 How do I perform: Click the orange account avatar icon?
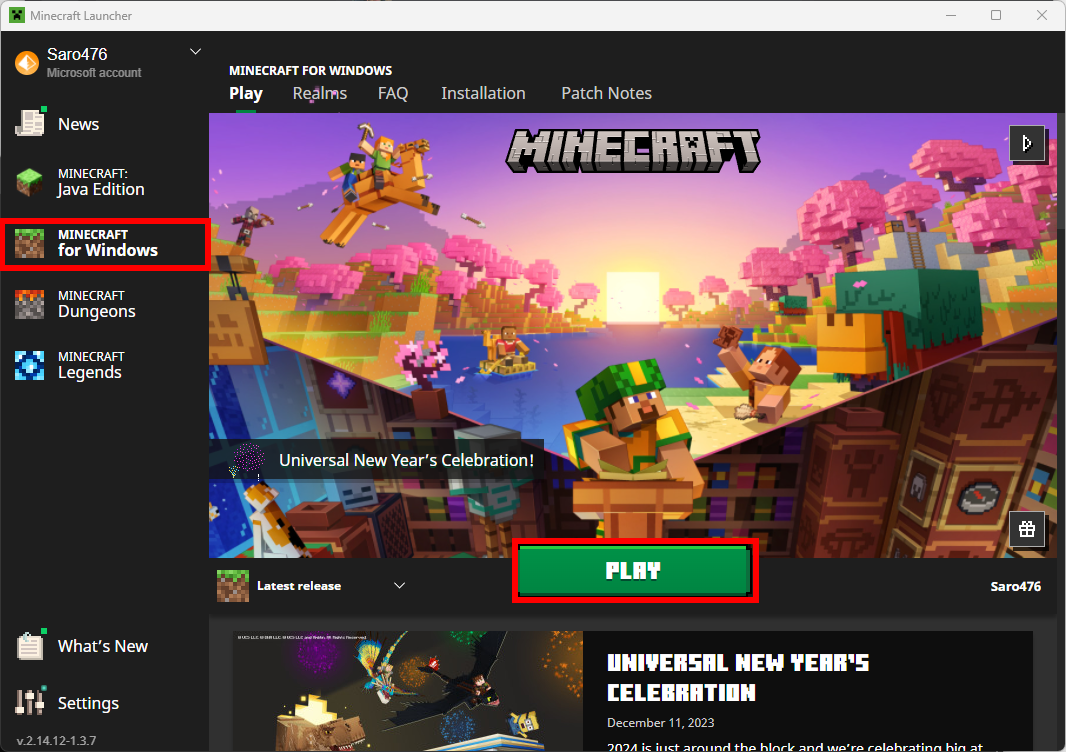click(27, 63)
